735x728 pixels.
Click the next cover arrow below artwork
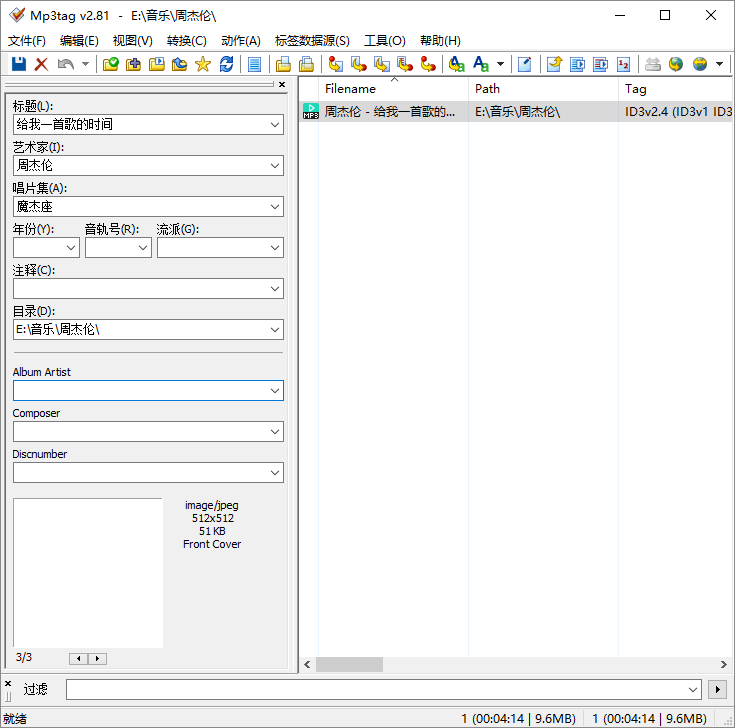pyautogui.click(x=97, y=659)
